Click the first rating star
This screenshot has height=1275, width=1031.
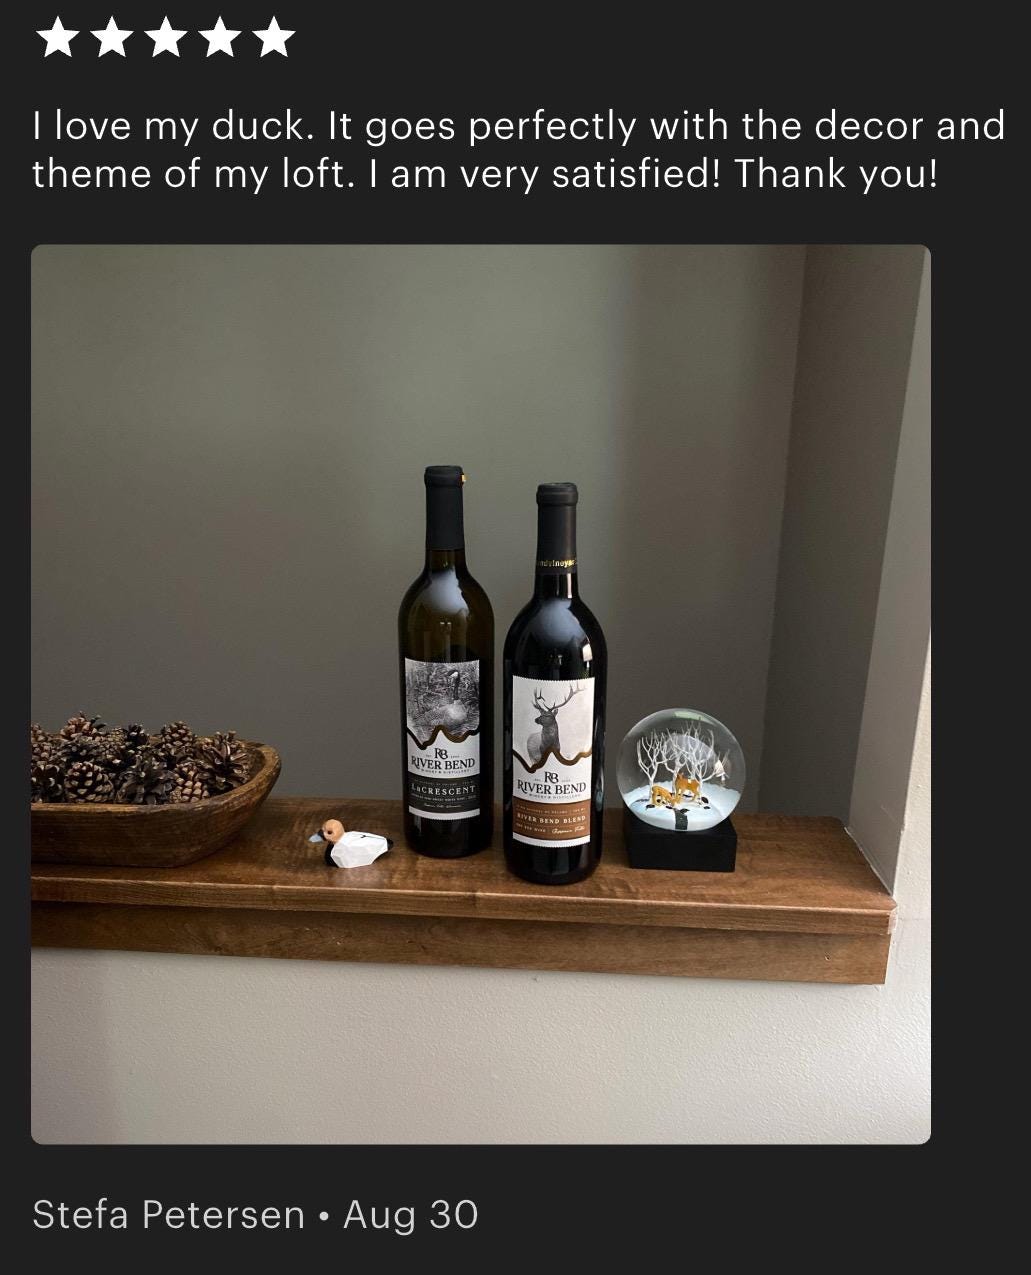click(56, 38)
